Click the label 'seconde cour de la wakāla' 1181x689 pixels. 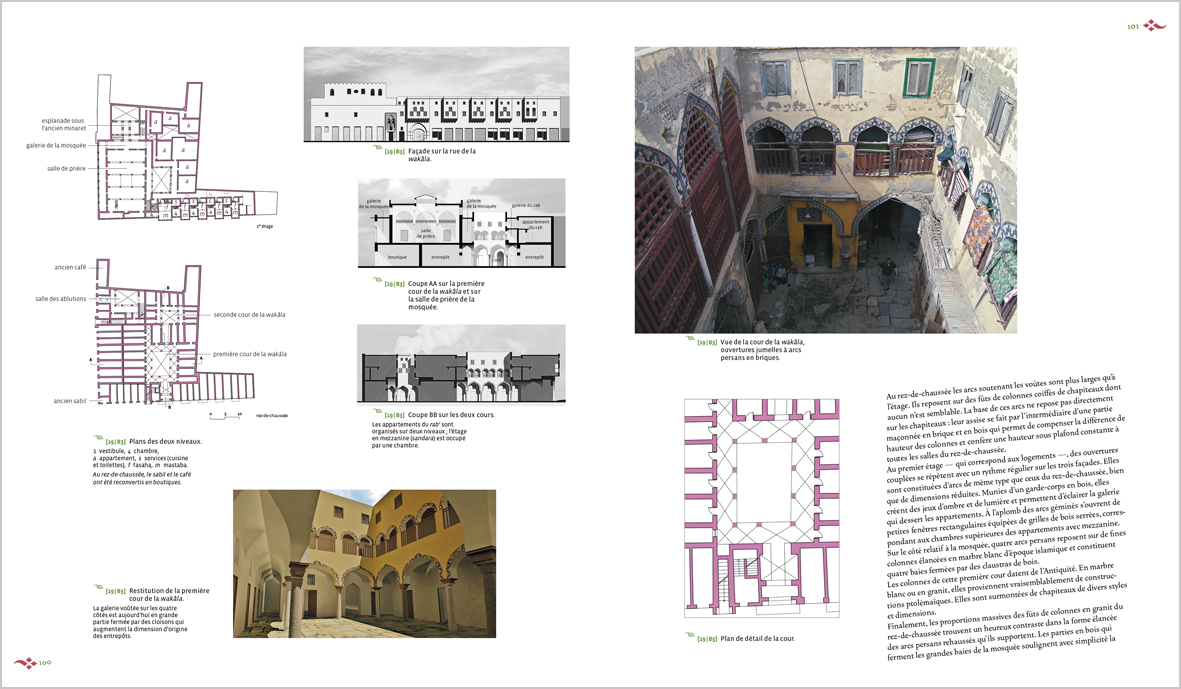click(x=249, y=315)
